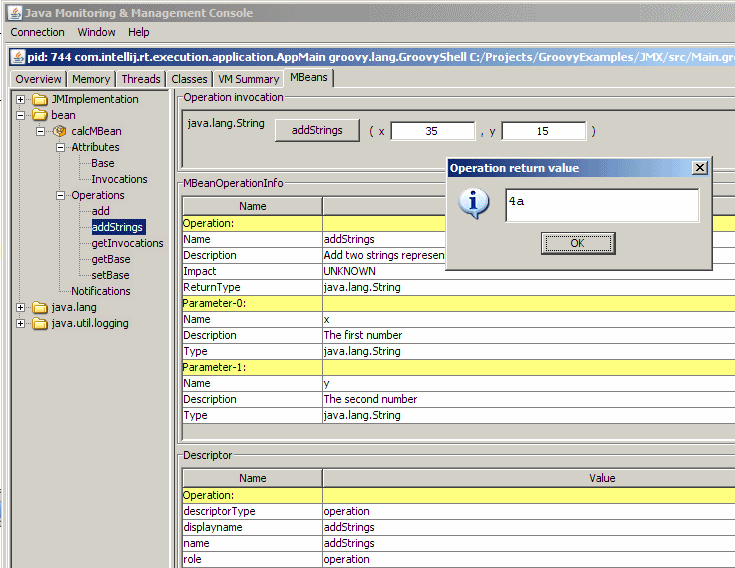The image size is (735, 568).
Task: Click the calcMBean bean icon
Action: tap(60, 131)
